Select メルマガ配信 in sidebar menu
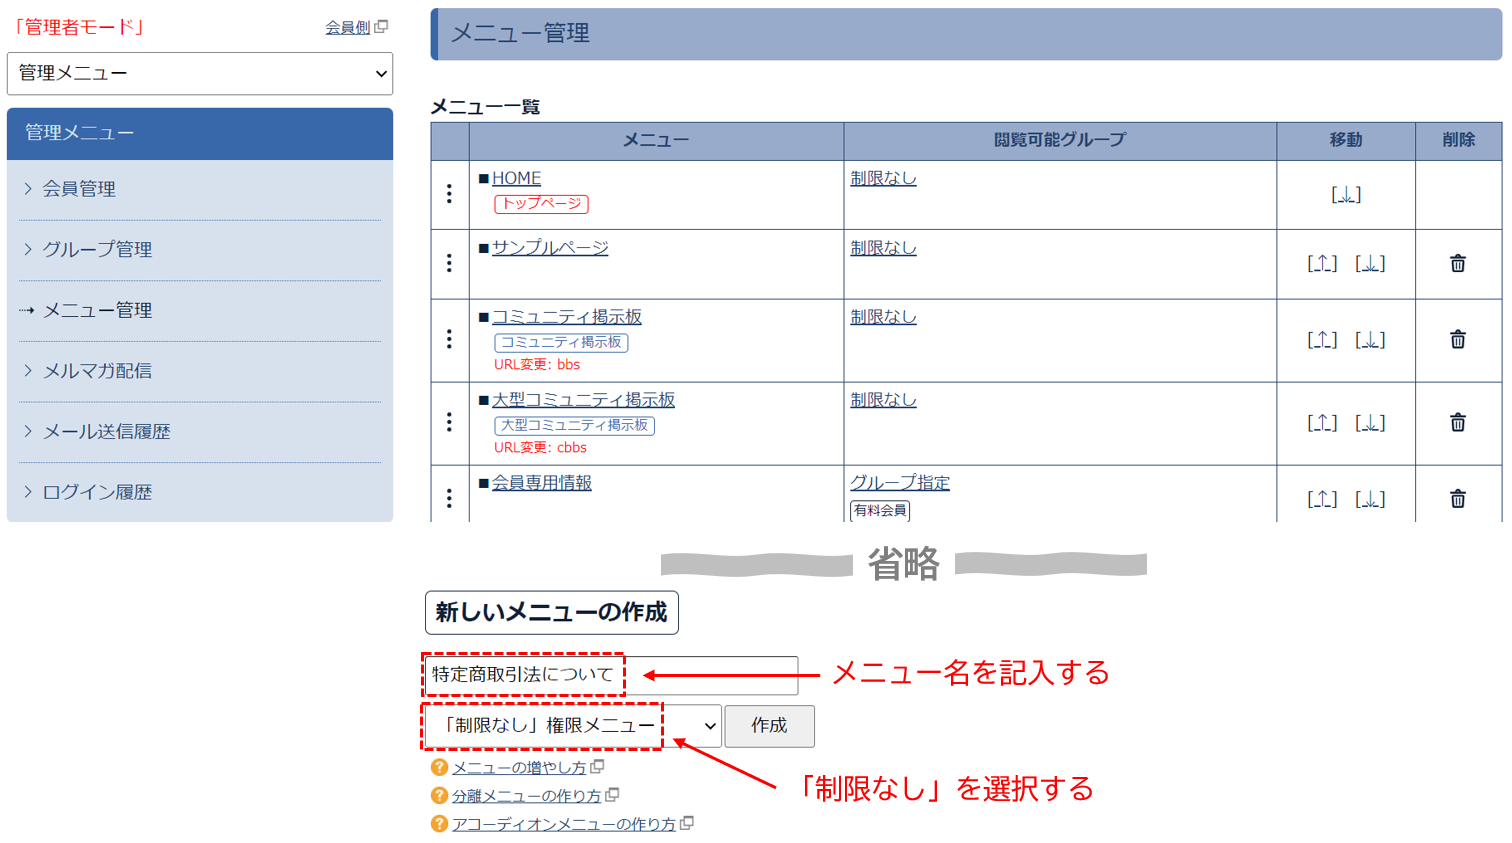 (x=97, y=371)
